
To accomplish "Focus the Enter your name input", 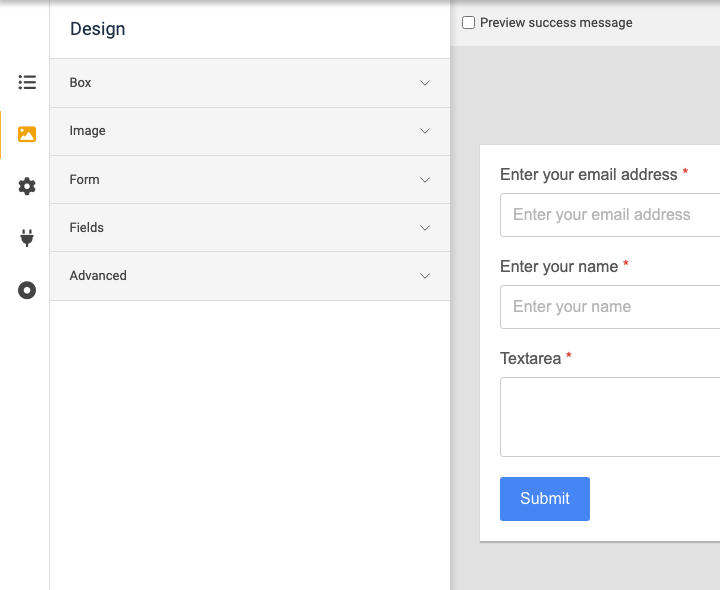I will [x=610, y=307].
